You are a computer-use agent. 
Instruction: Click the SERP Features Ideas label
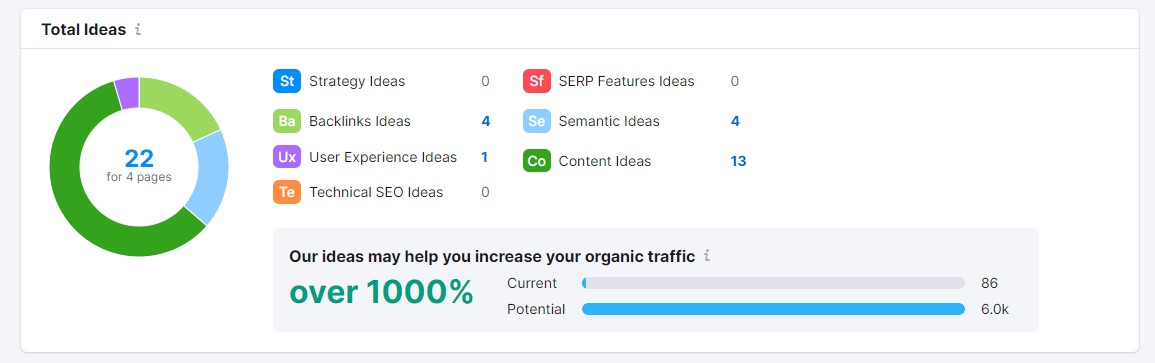627,81
